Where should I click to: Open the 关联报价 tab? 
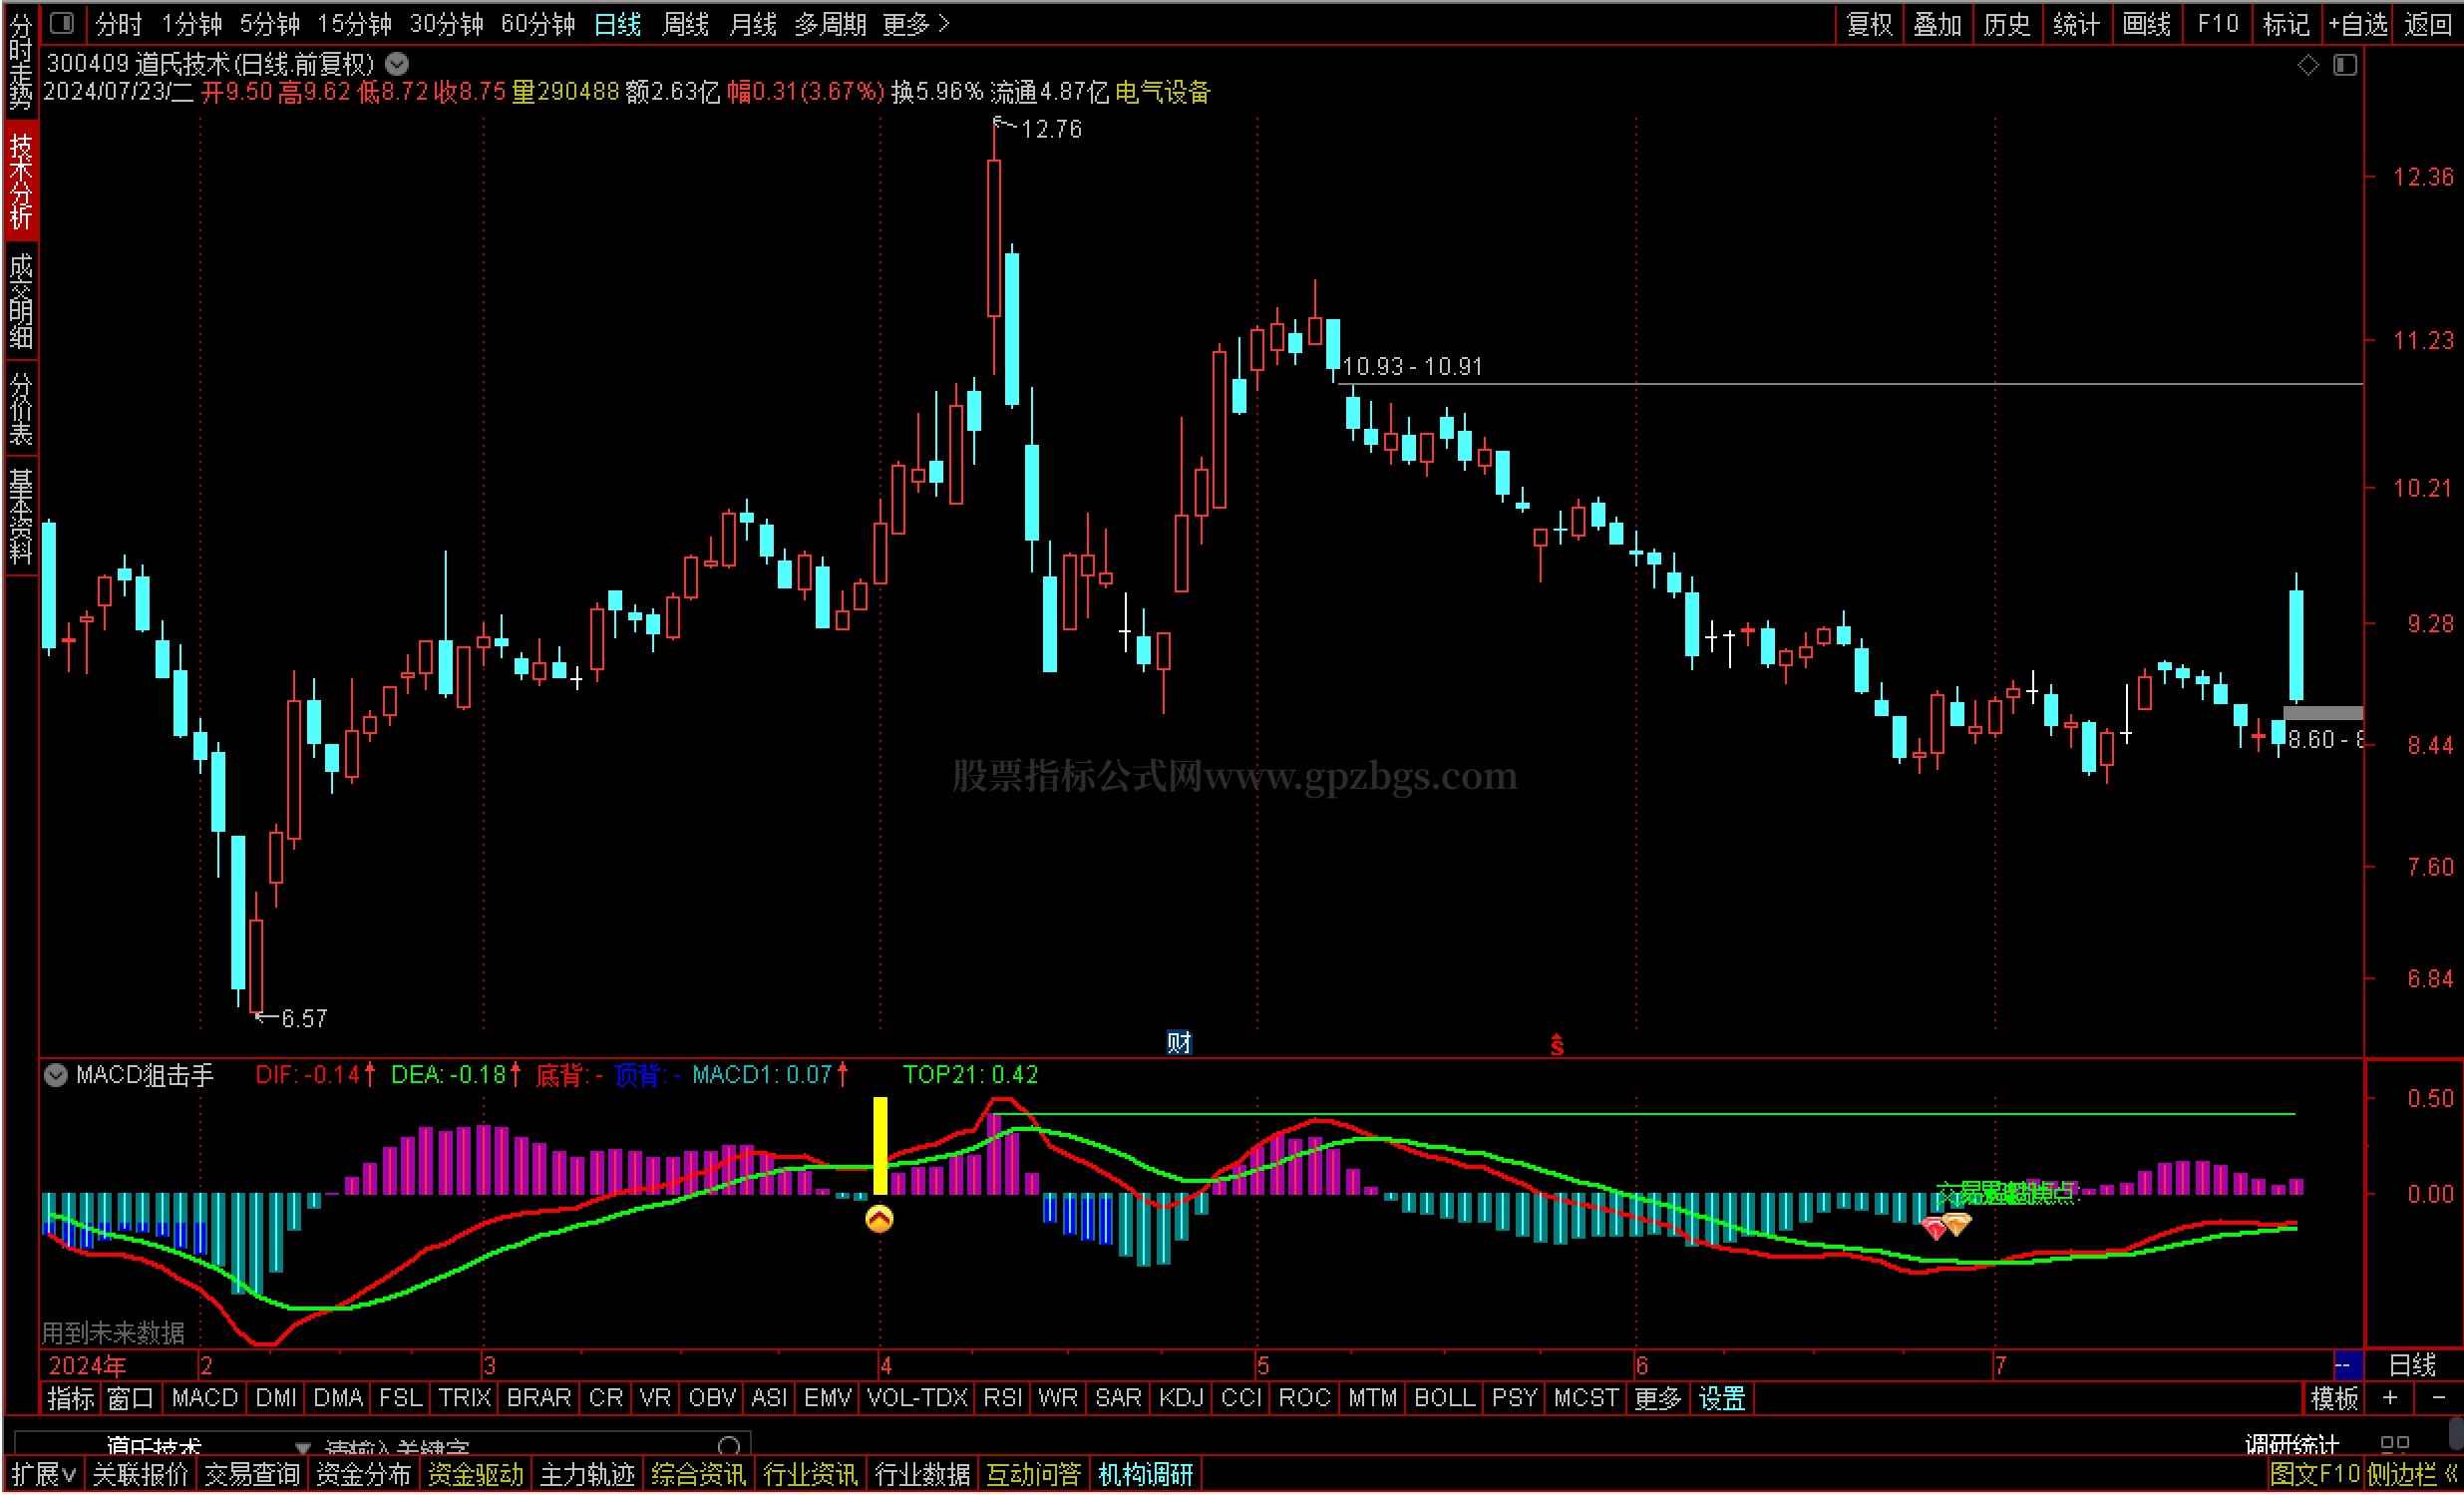[140, 1475]
